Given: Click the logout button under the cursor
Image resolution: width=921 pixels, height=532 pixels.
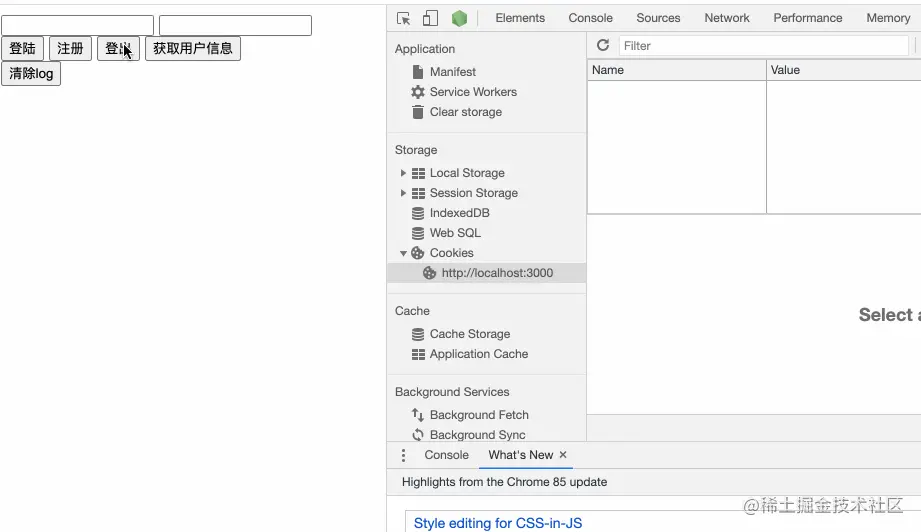Looking at the screenshot, I should (x=118, y=48).
